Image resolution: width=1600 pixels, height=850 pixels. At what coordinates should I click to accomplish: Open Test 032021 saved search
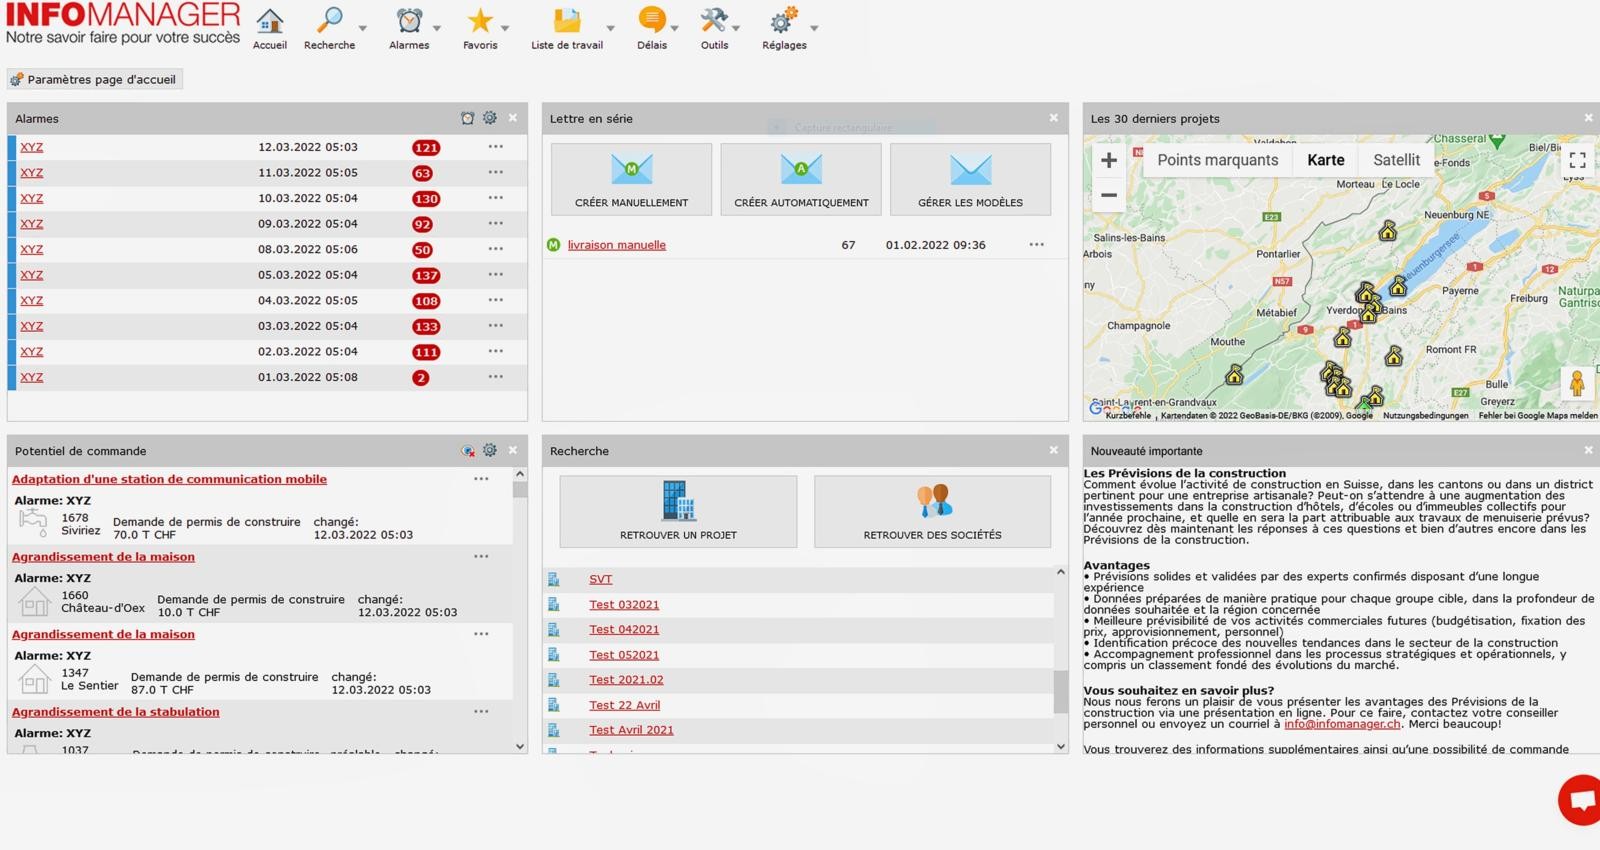point(624,605)
